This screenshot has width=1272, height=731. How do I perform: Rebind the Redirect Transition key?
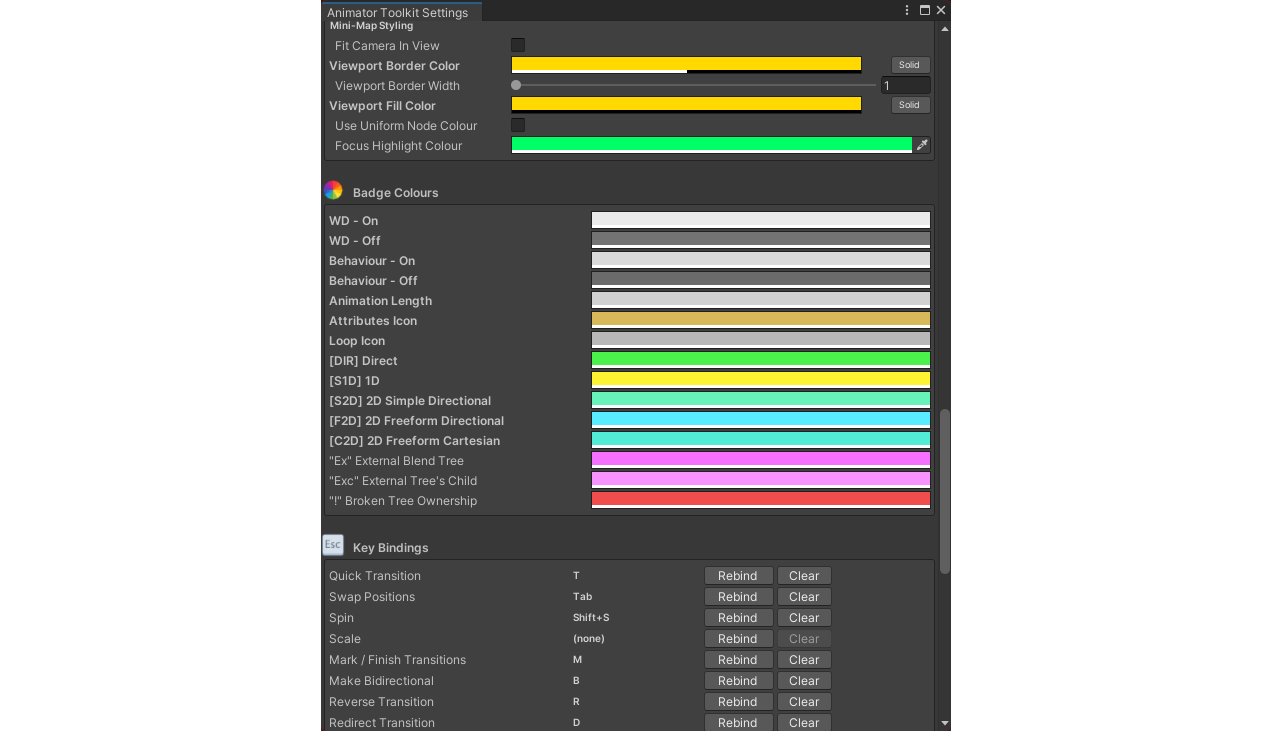[x=738, y=722]
